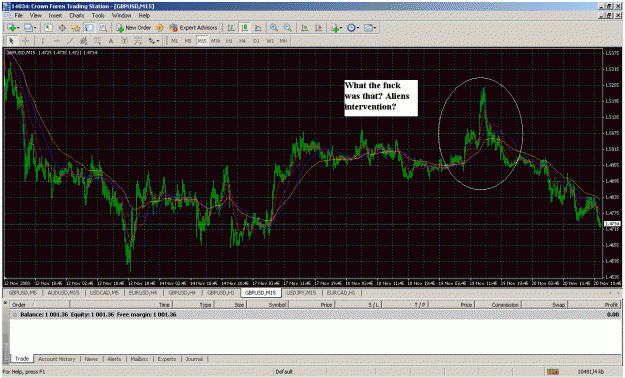Switch to Line Chart mode
The width and height of the screenshot is (625, 378).
[x=258, y=28]
